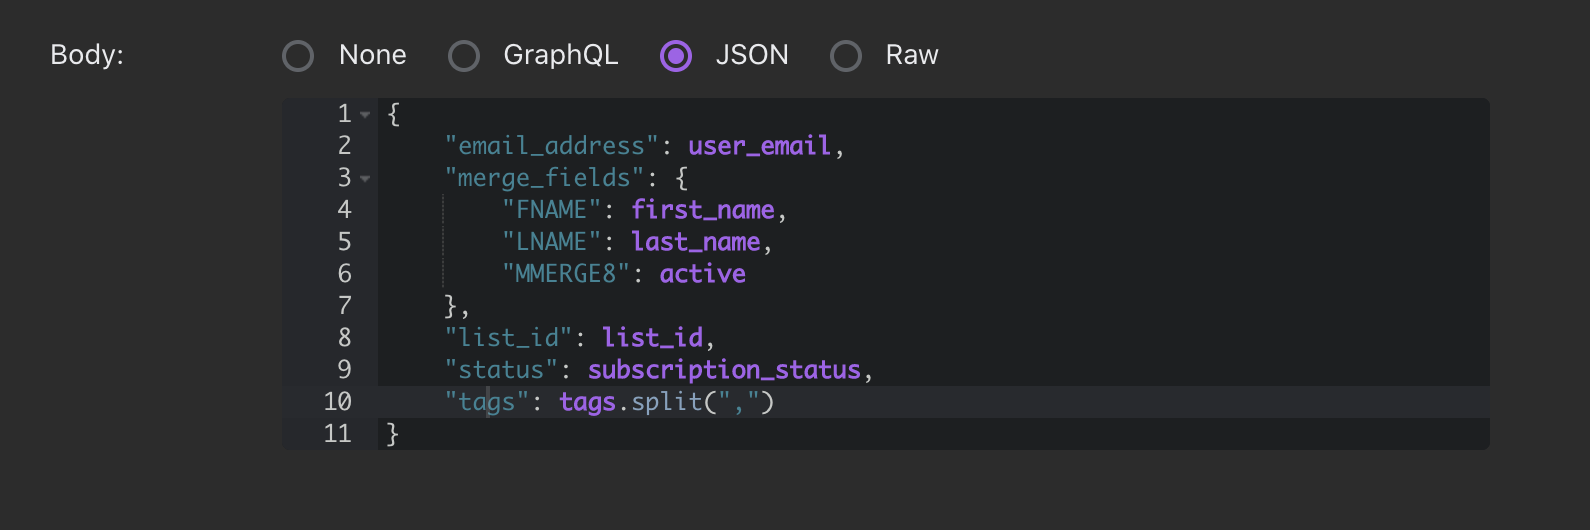The height and width of the screenshot is (530, 1590).
Task: Click the Body label
Action: point(87,55)
